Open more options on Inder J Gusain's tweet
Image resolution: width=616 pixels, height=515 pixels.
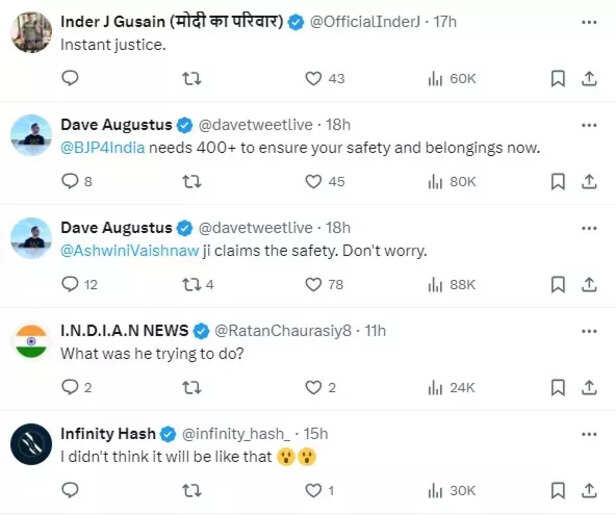click(x=589, y=21)
